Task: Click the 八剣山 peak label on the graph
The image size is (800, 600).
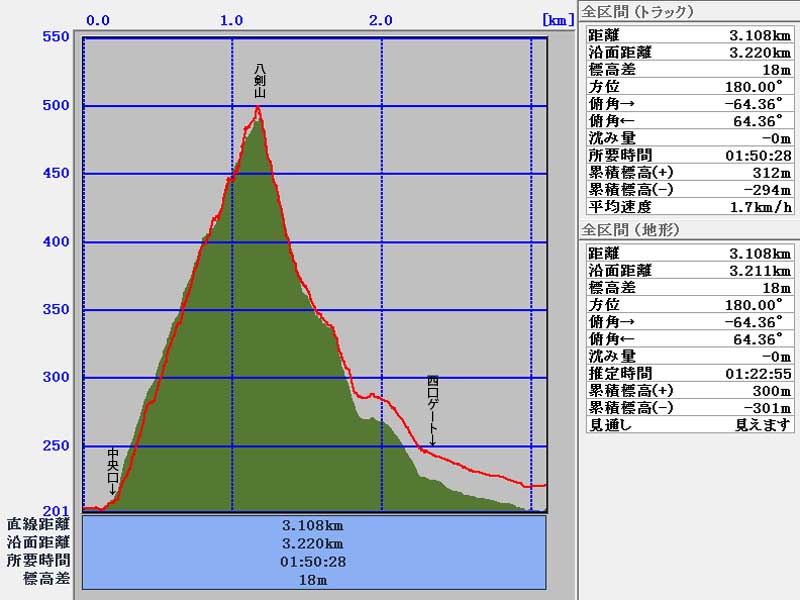Action: (259, 82)
